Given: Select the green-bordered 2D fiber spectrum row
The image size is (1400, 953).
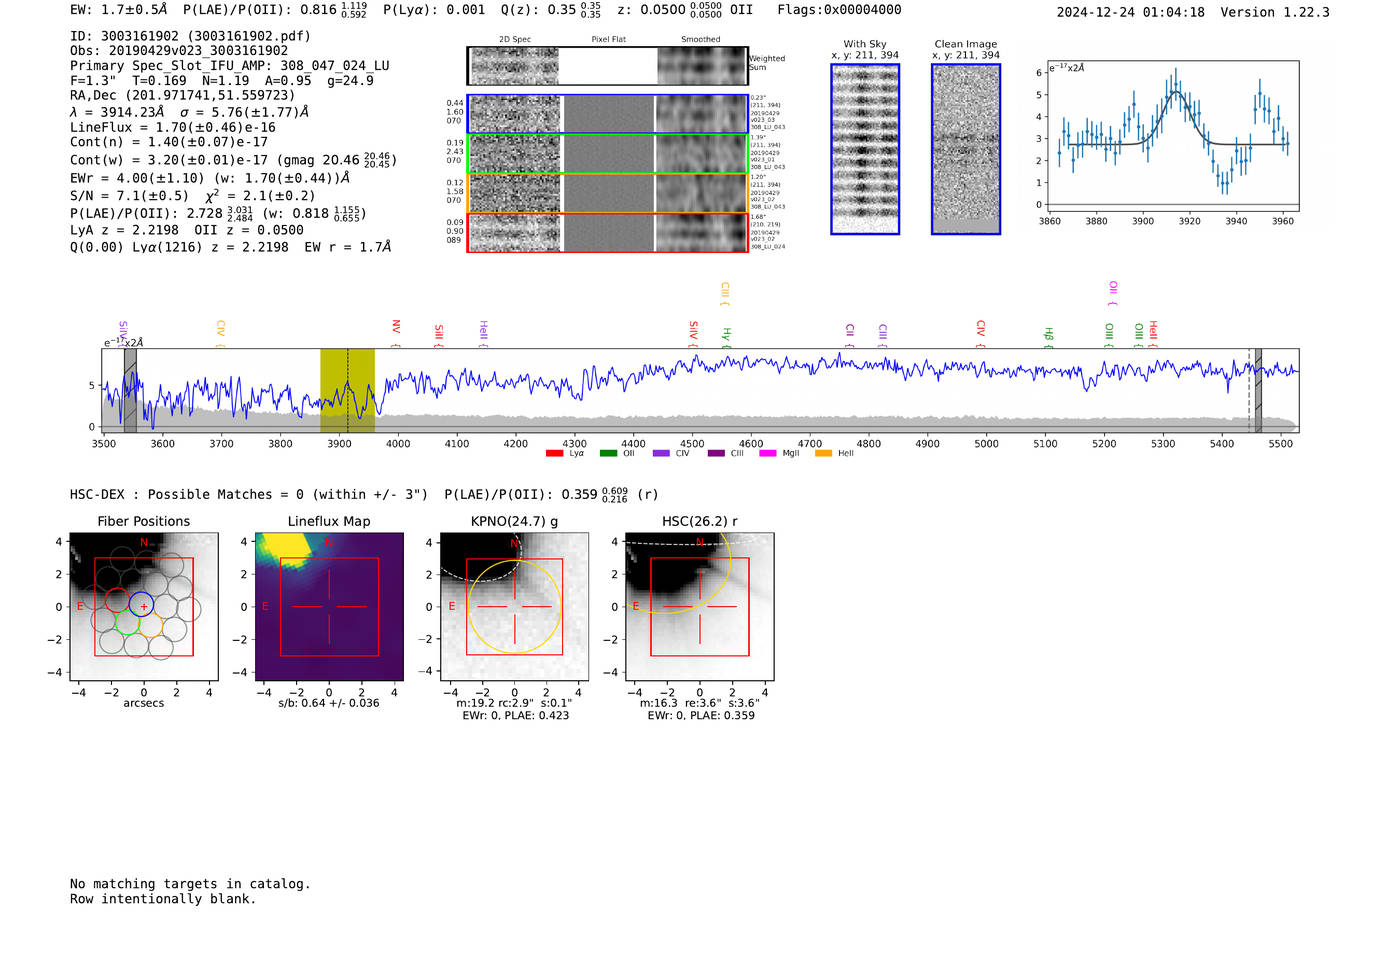Looking at the screenshot, I should tap(608, 154).
